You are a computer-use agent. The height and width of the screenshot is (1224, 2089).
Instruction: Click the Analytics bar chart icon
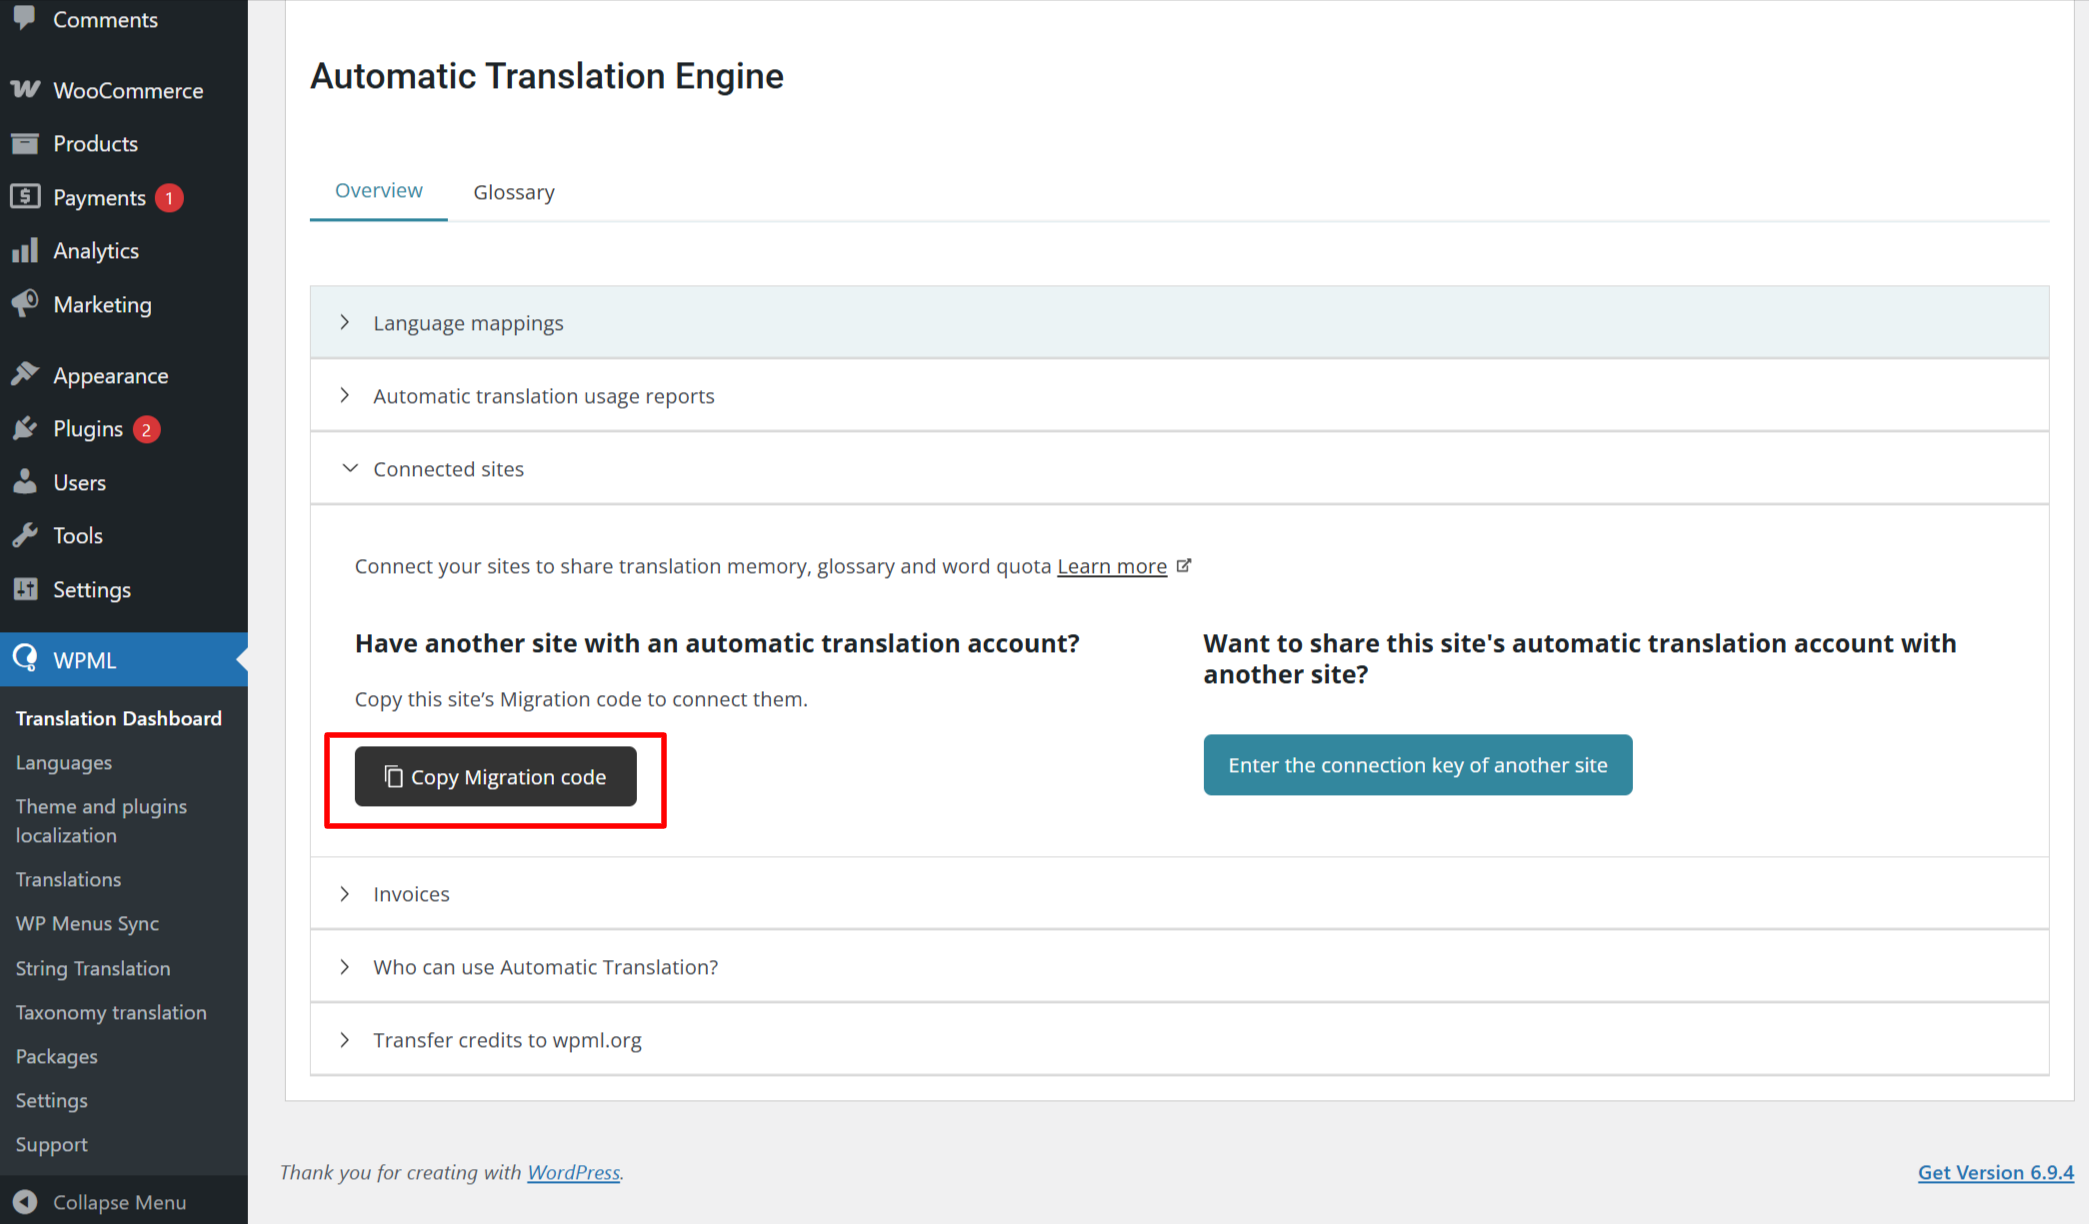[x=25, y=250]
